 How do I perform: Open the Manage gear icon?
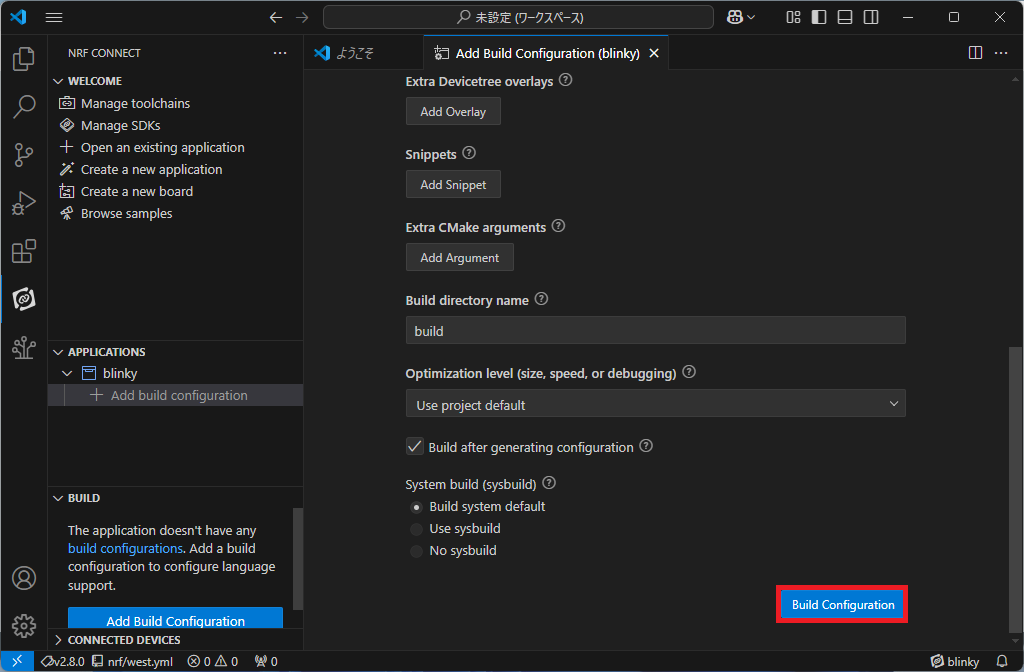point(24,626)
